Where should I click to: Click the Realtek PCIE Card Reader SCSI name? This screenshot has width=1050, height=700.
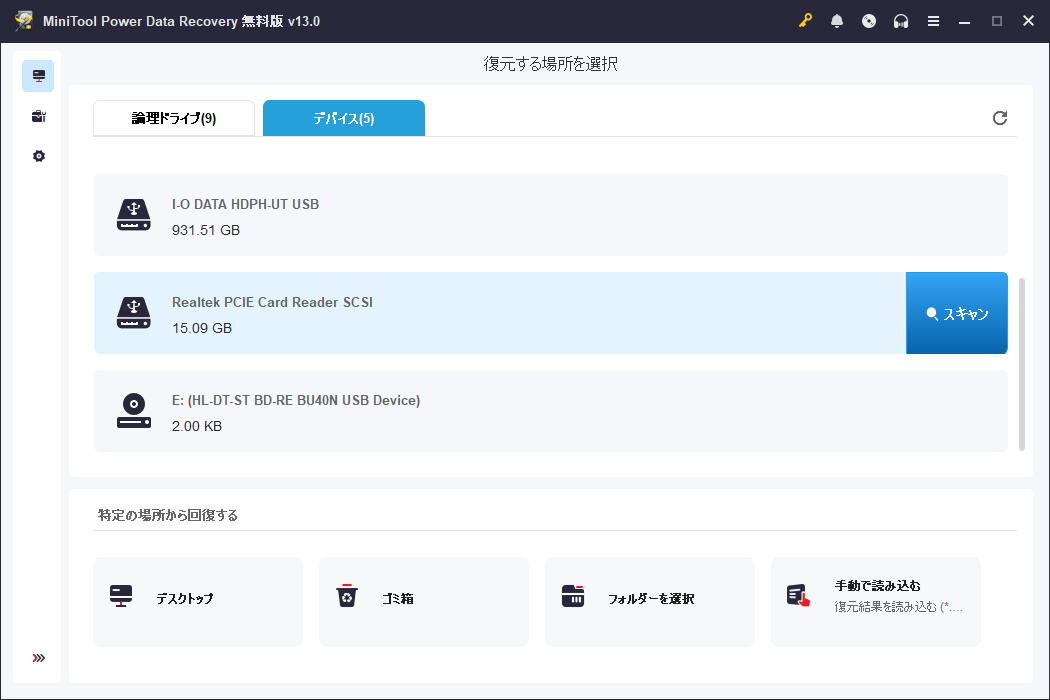click(x=273, y=302)
